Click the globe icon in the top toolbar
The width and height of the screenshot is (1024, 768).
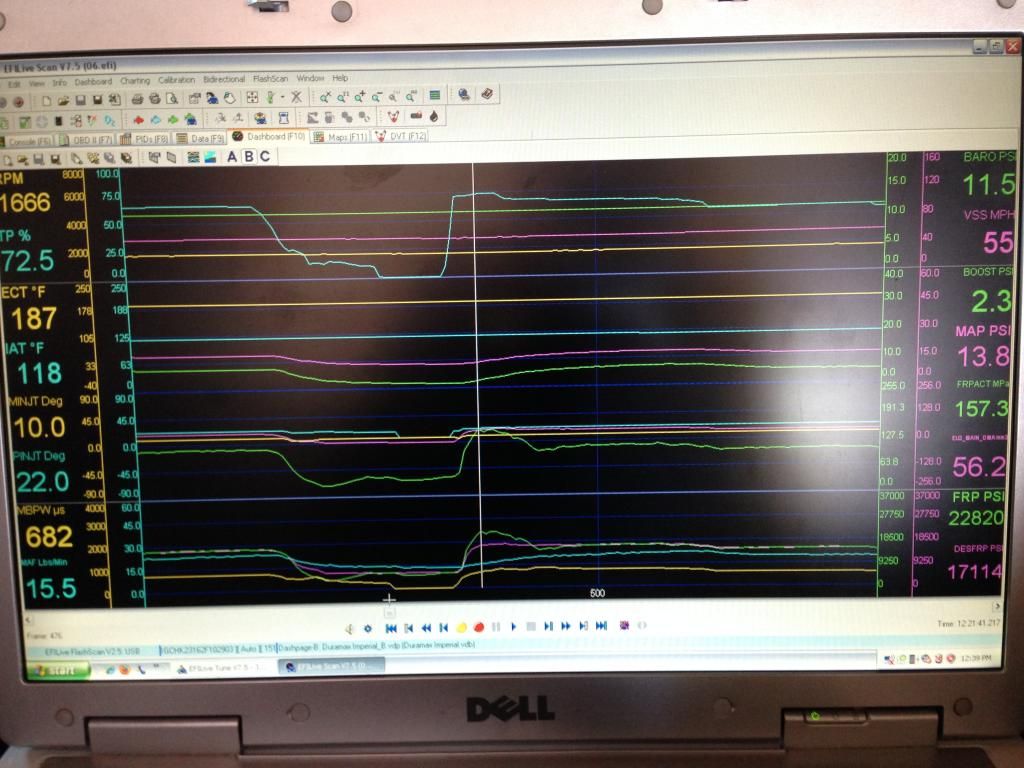point(464,95)
